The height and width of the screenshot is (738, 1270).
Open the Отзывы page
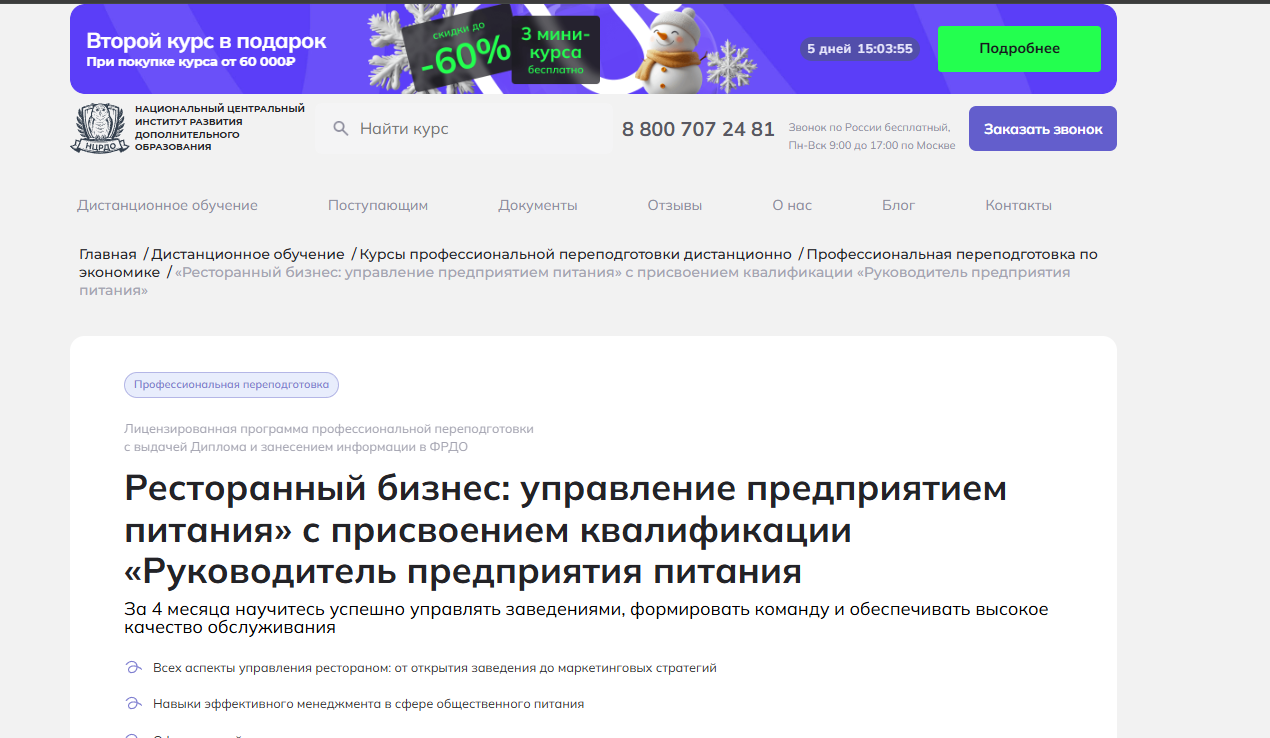(x=675, y=205)
